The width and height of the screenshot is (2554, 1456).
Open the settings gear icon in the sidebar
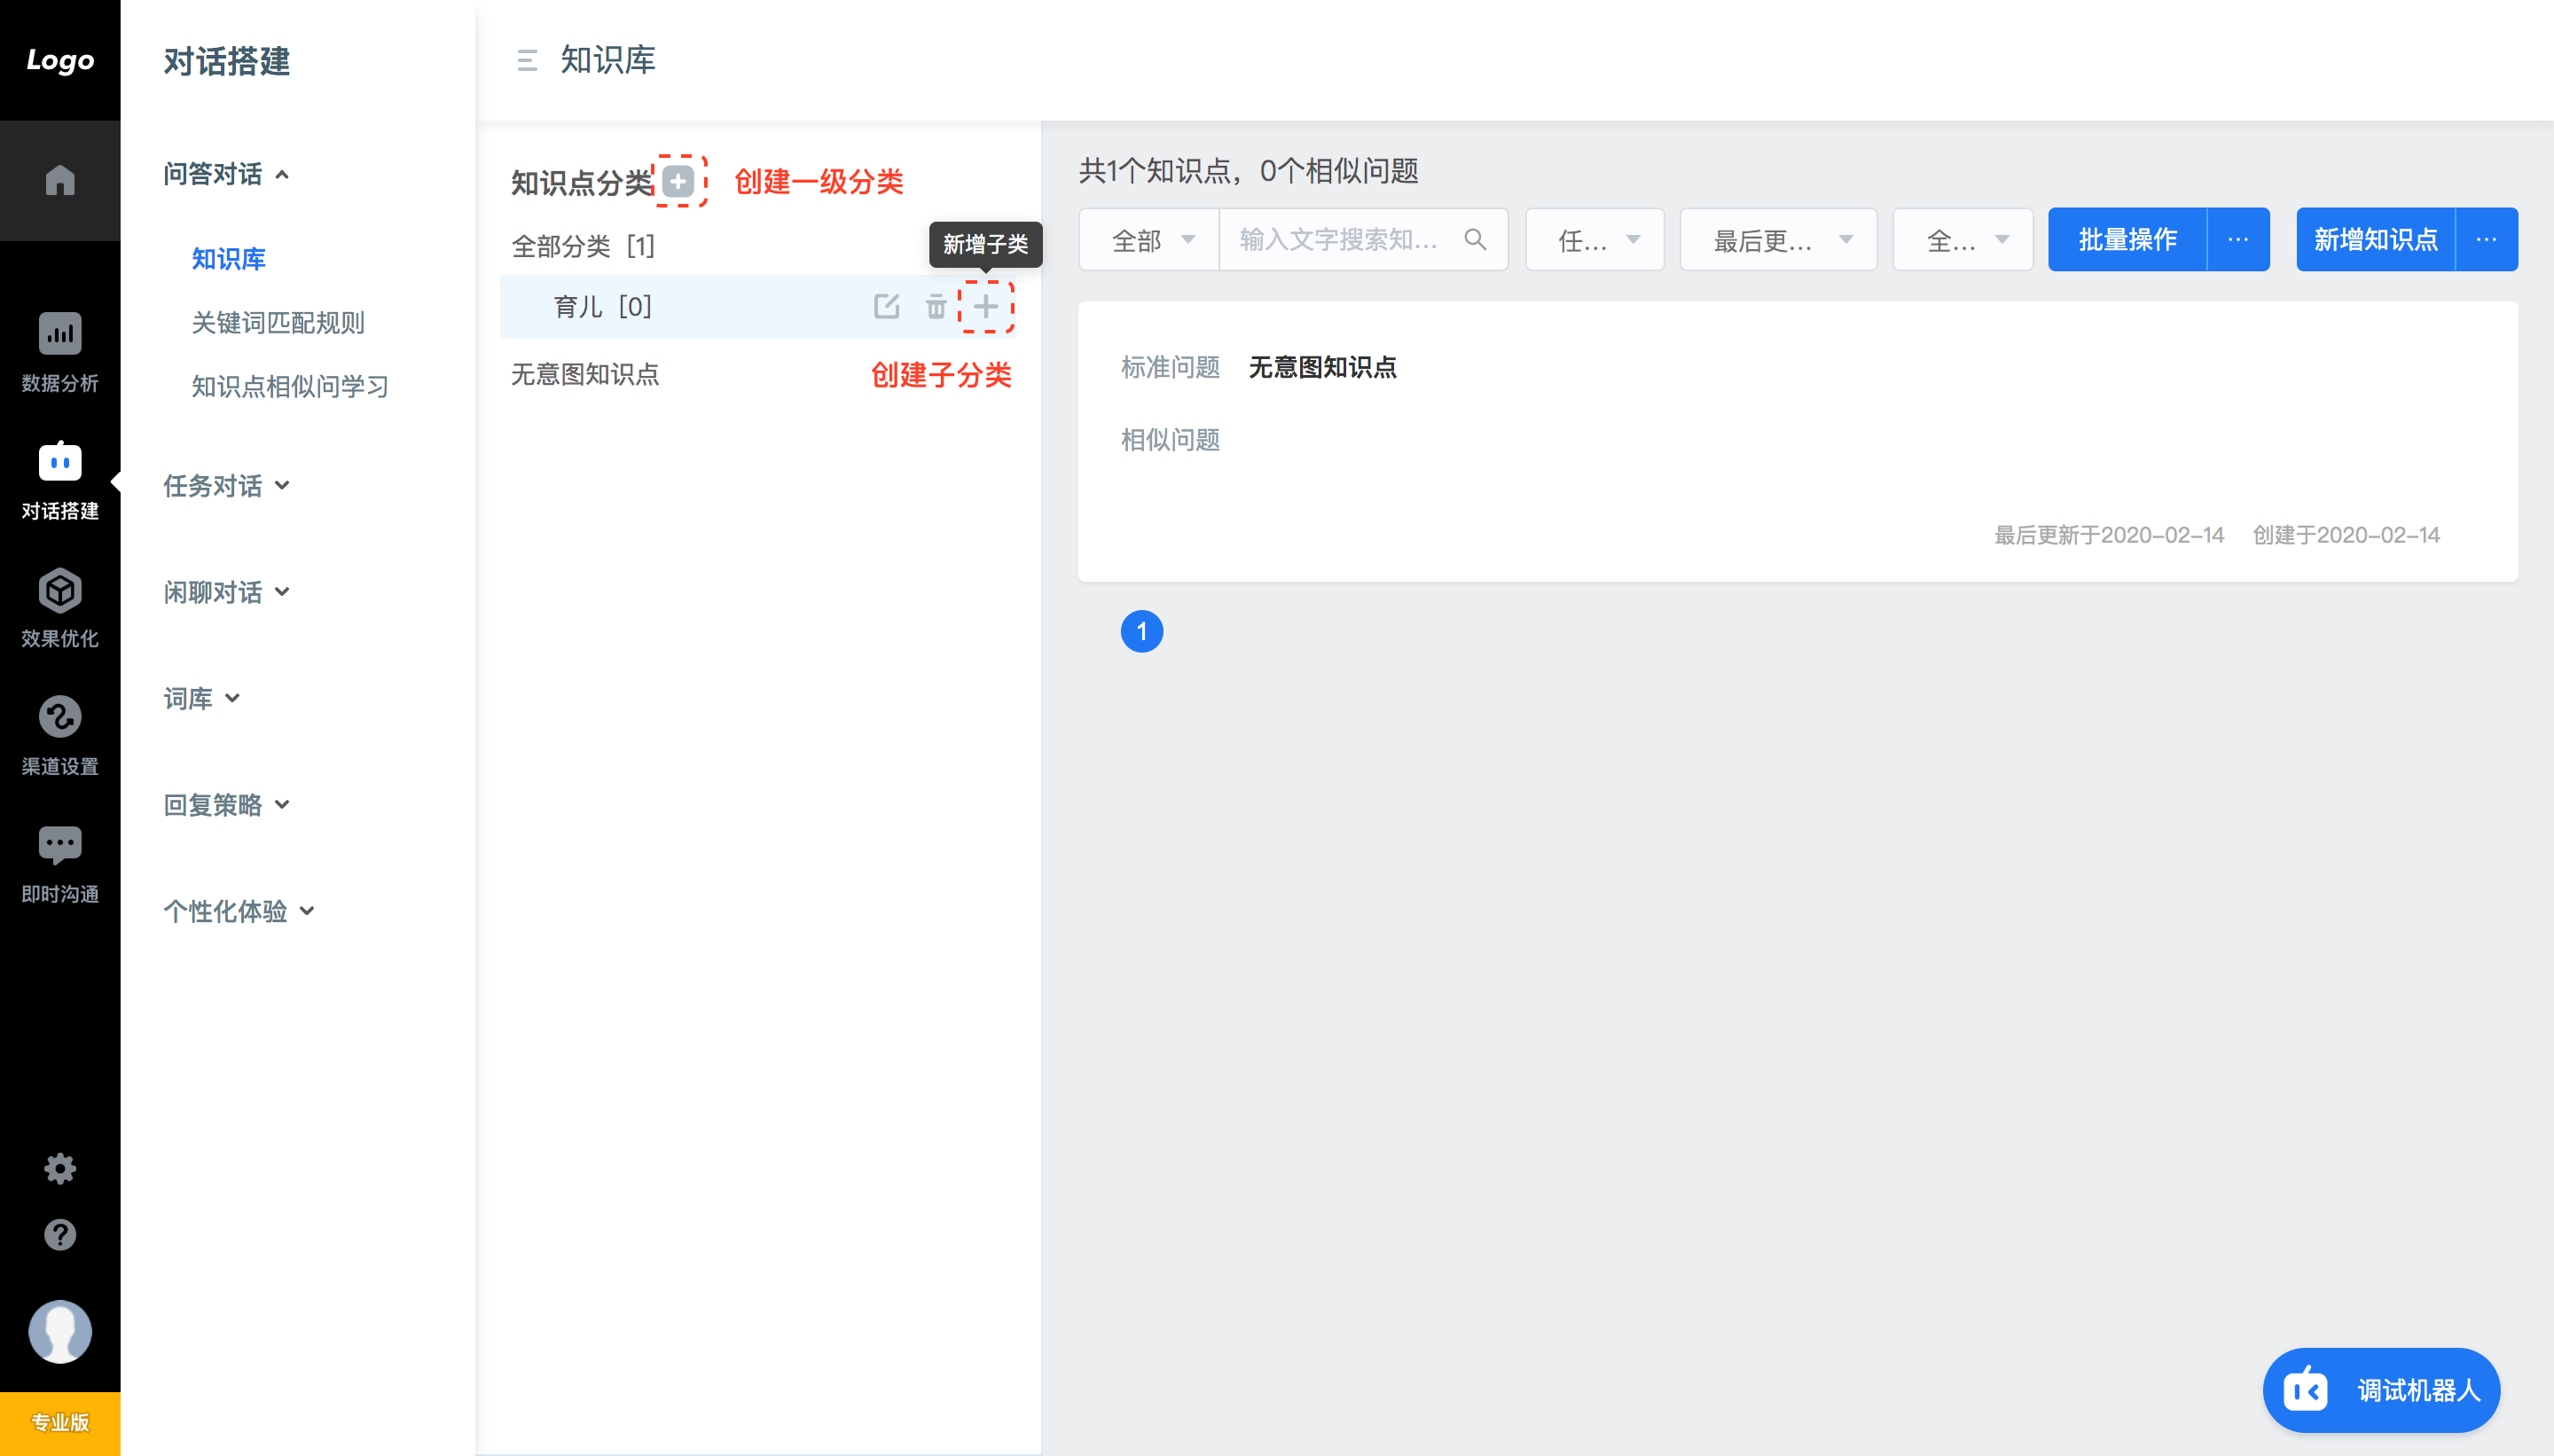click(60, 1168)
